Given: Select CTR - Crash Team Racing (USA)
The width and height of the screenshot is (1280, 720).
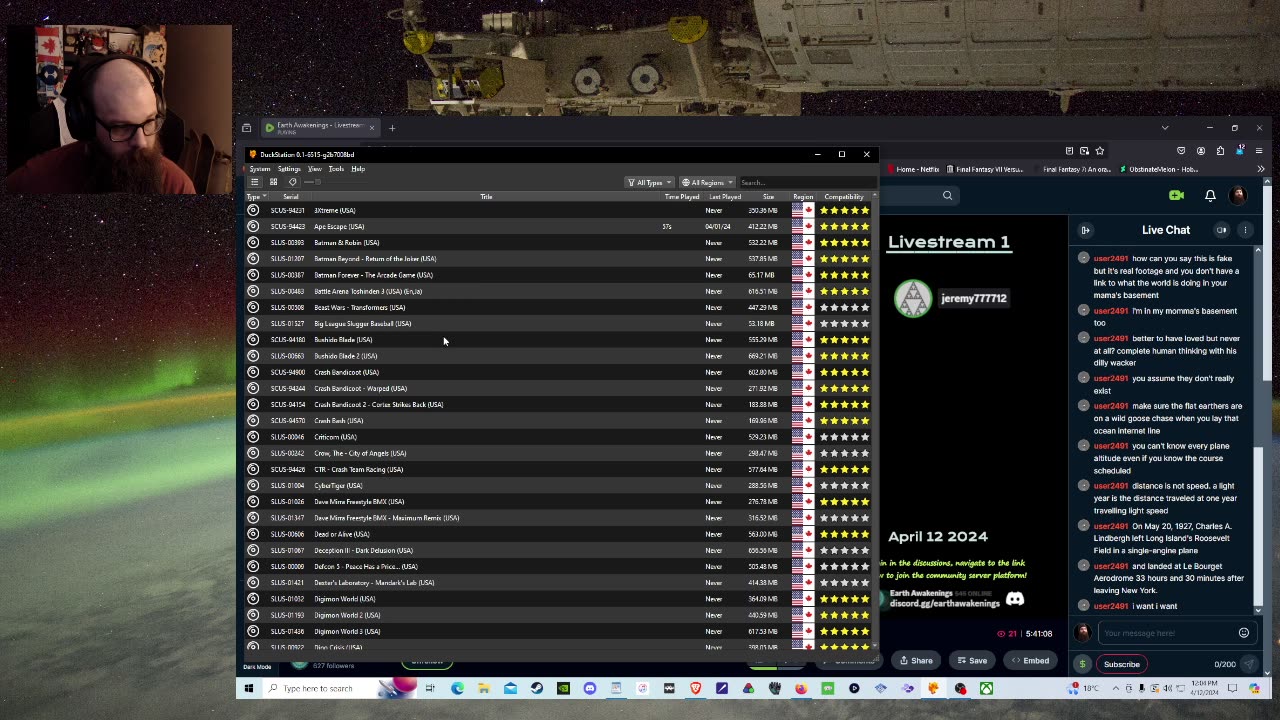Looking at the screenshot, I should coord(560,469).
